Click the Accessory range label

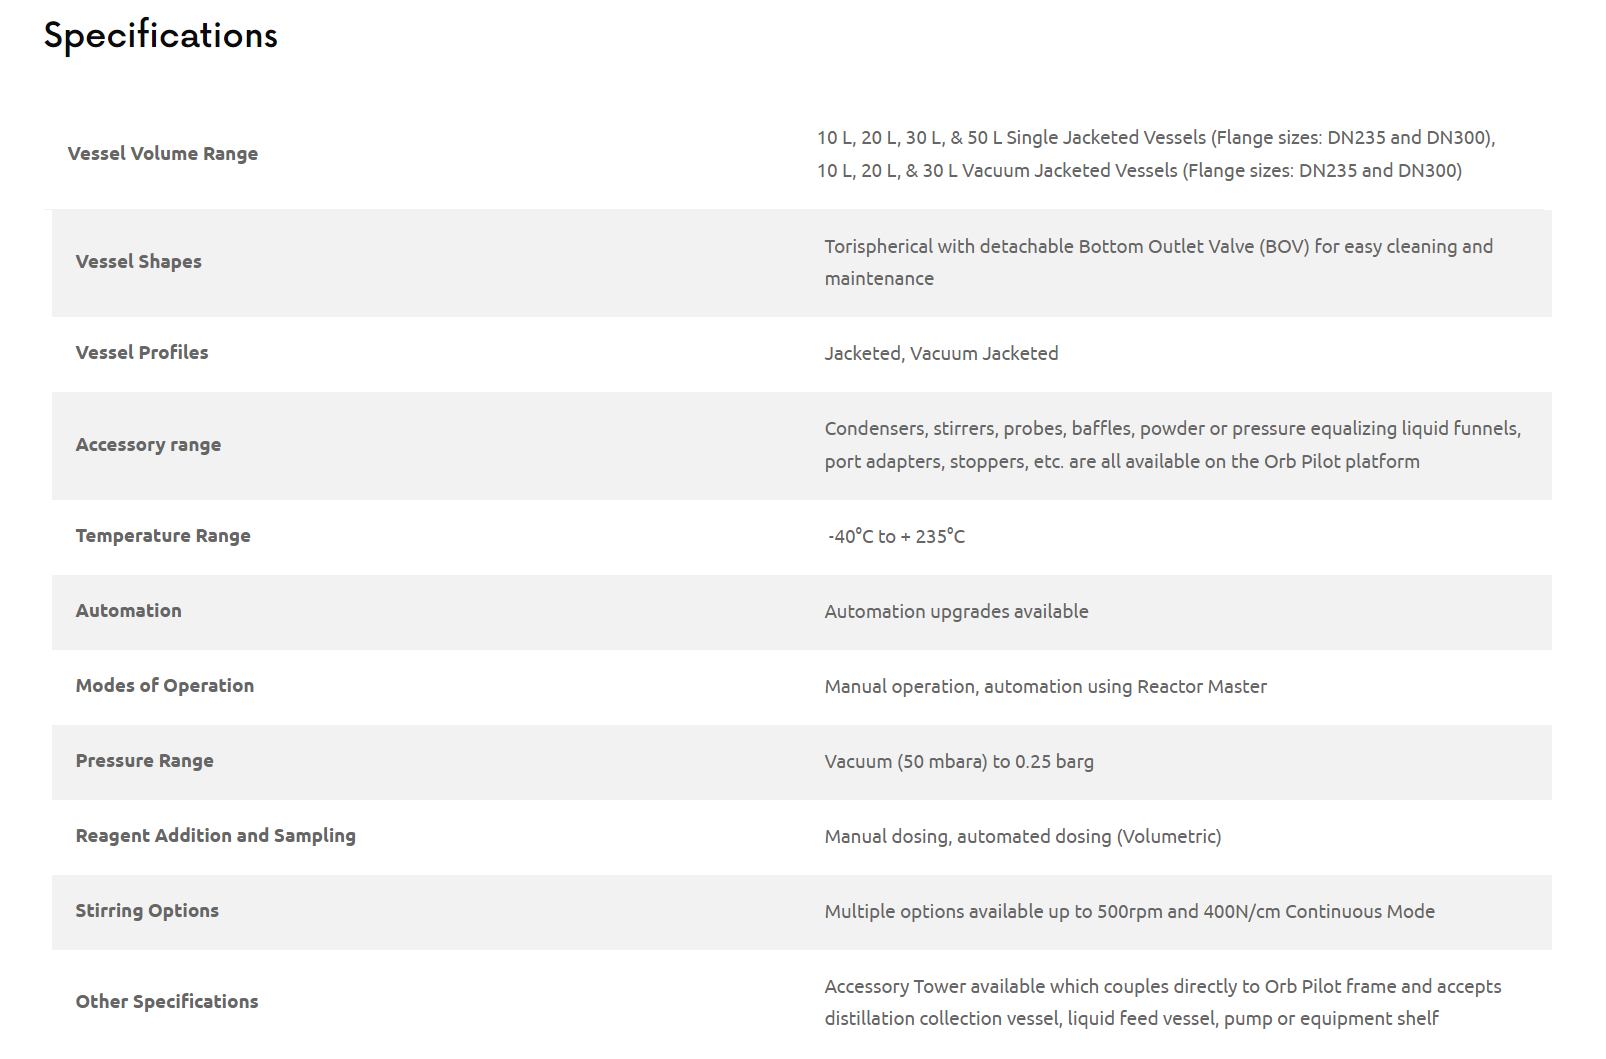click(149, 445)
